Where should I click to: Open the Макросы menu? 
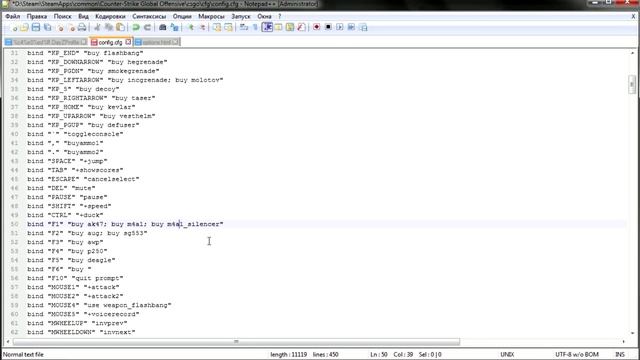211,16
